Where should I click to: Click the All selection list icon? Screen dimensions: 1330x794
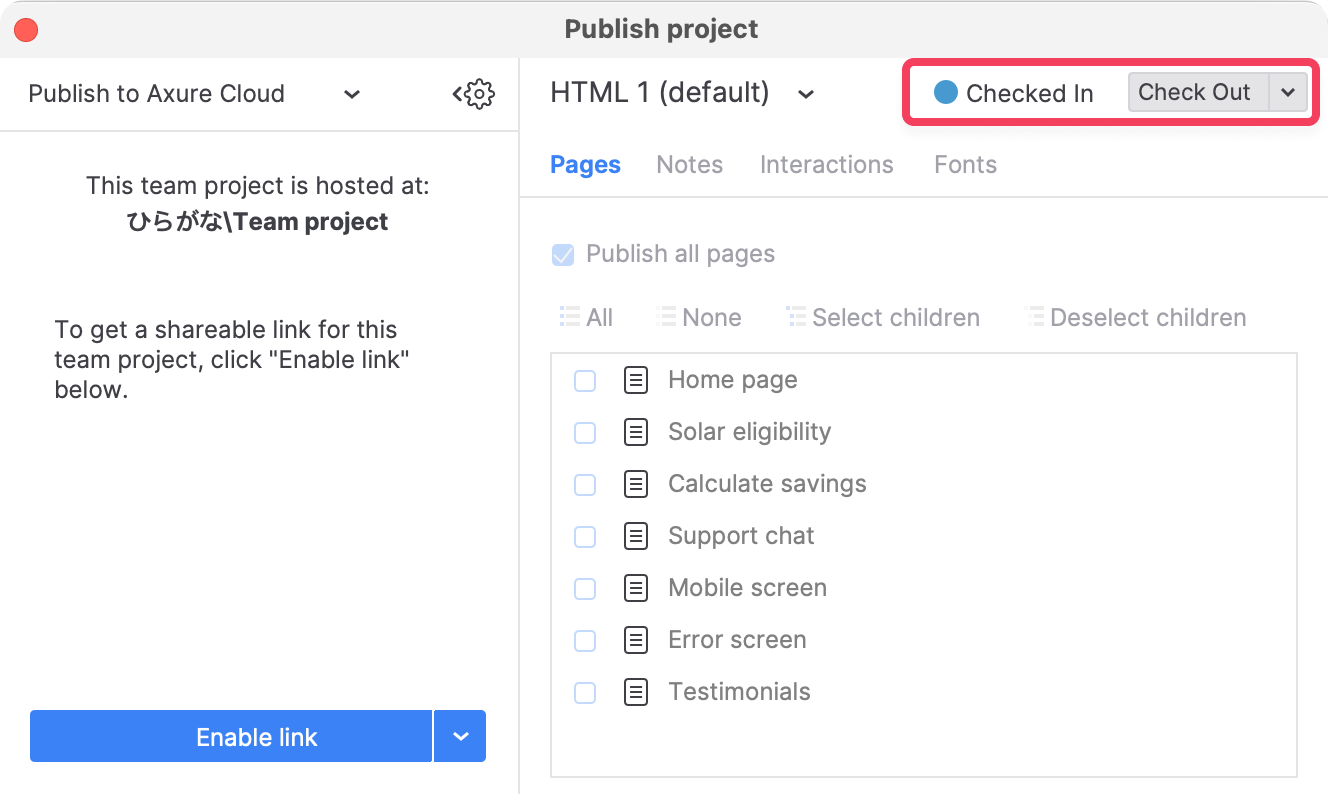pyautogui.click(x=570, y=318)
